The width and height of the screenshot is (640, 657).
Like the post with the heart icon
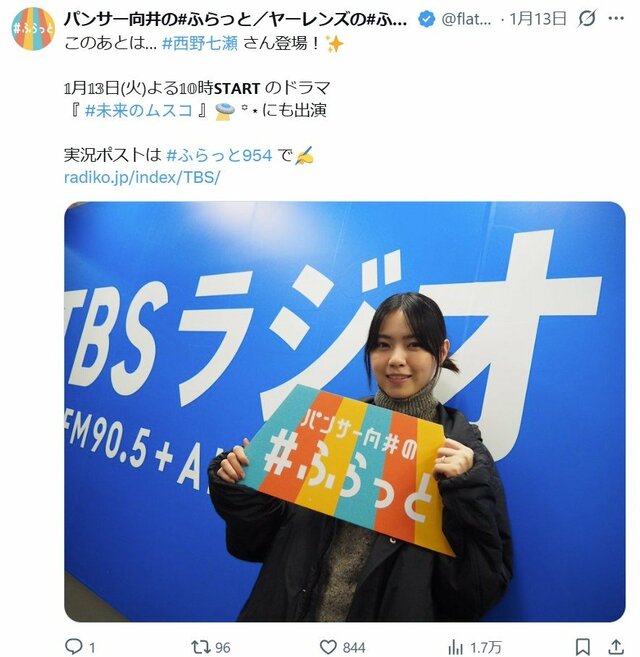pyautogui.click(x=328, y=647)
